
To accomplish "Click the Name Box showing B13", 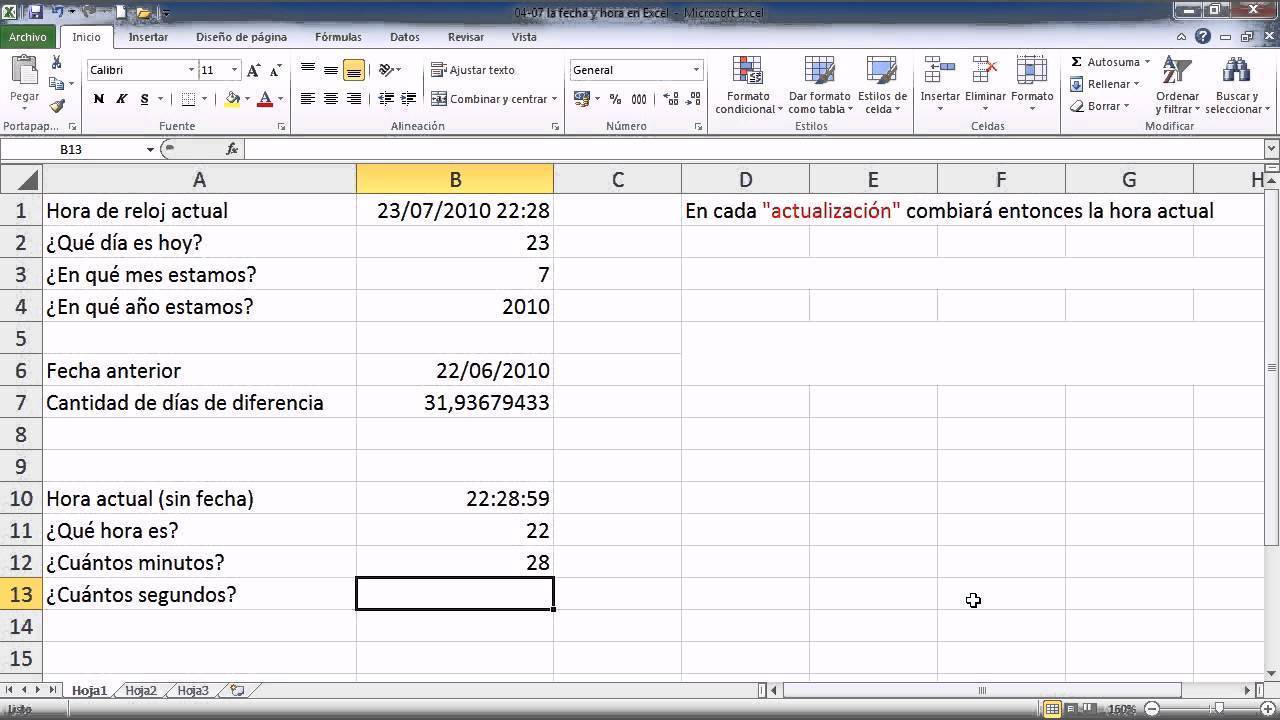I will pos(72,149).
